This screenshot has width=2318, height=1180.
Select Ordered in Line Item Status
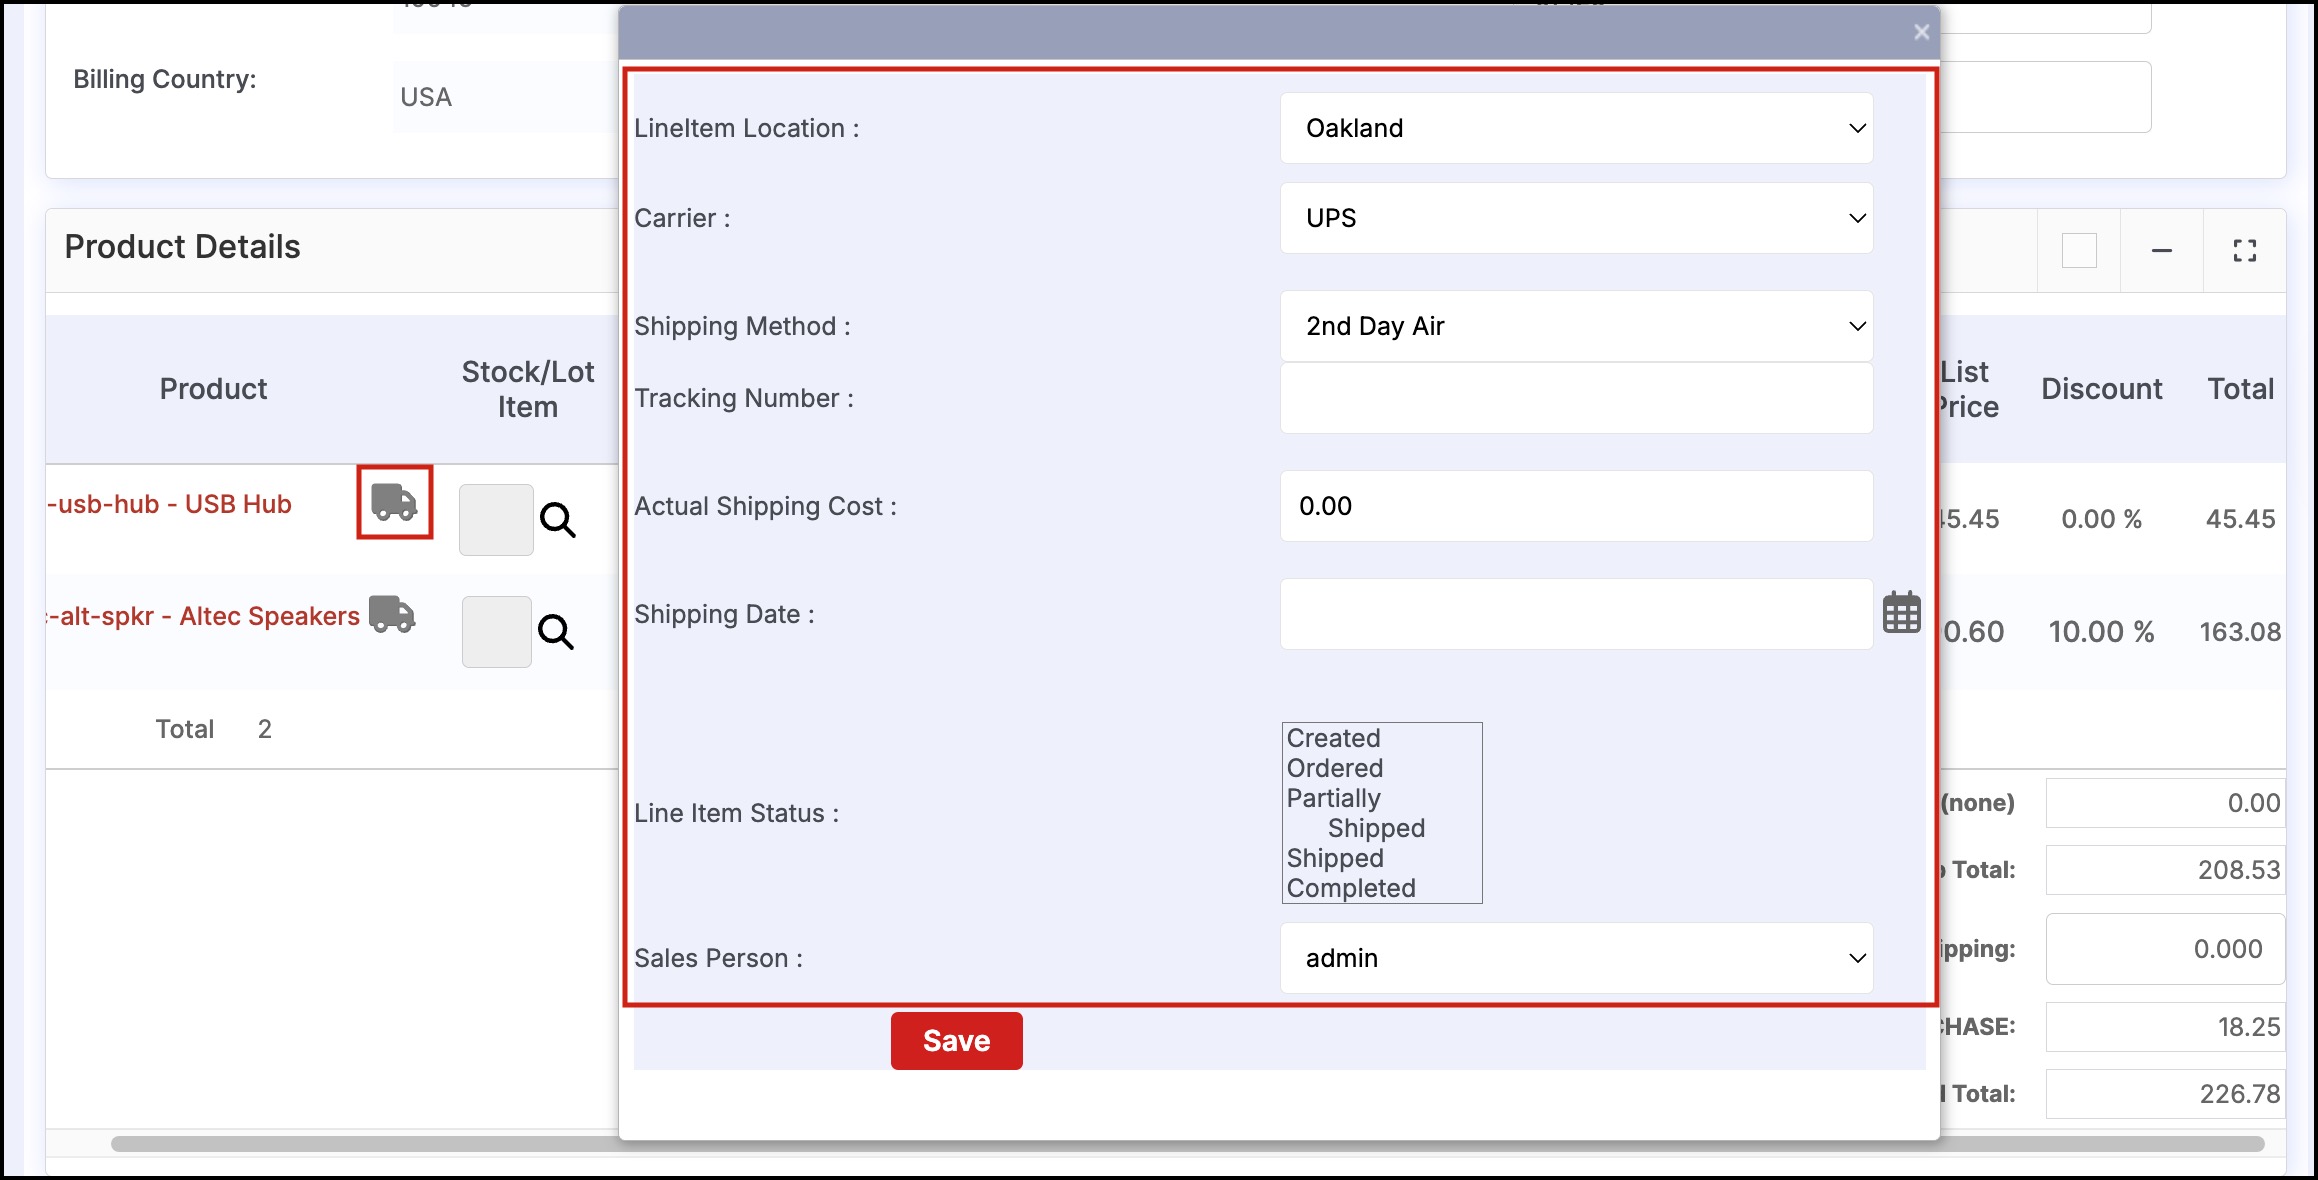tap(1335, 768)
